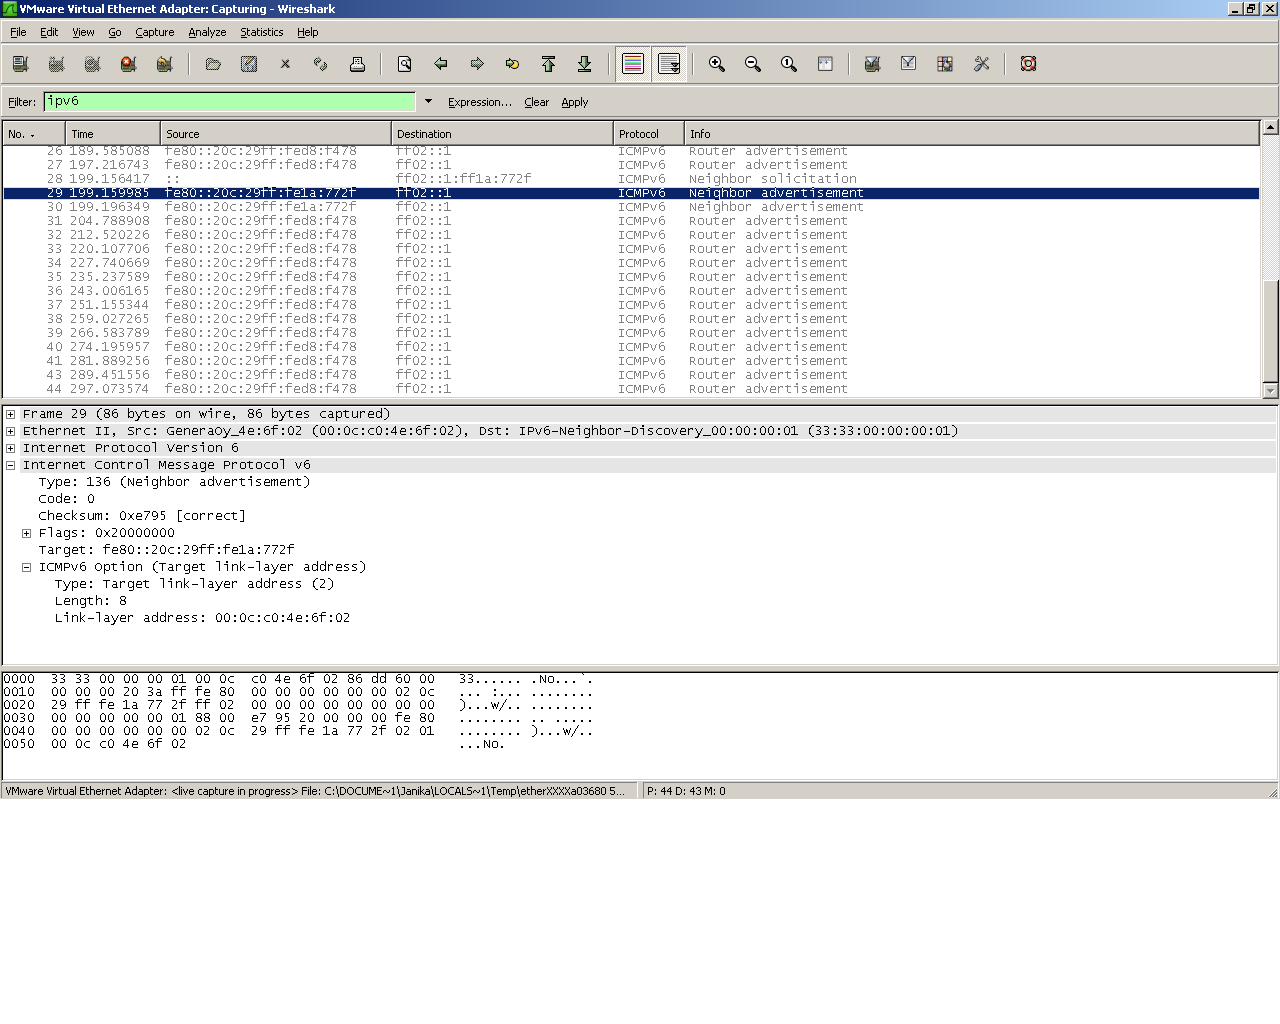This screenshot has height=1024, width=1280.
Task: Expand the Frame 29 tree node
Action: (11, 414)
